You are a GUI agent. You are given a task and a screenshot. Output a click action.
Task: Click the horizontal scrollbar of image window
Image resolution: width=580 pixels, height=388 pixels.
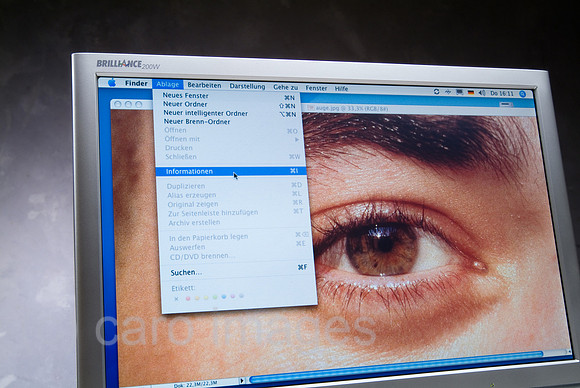click(396, 367)
